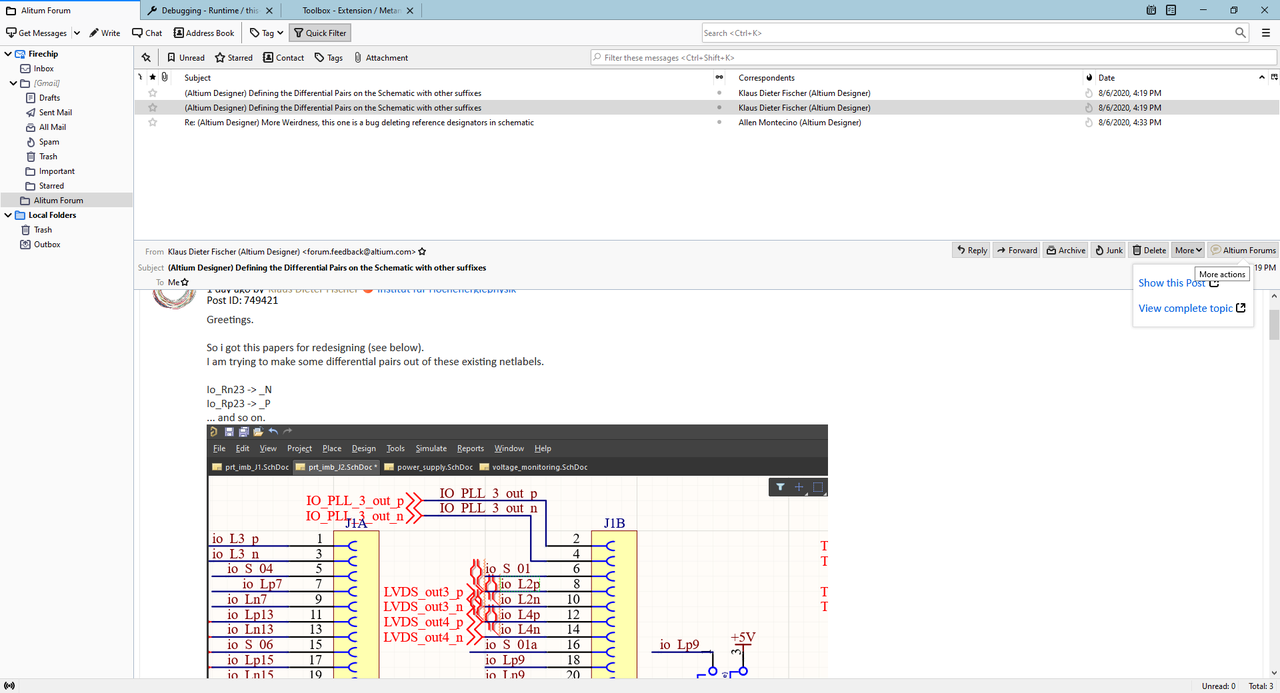1280x693 pixels.
Task: Click the search magnifier icon
Action: [1239, 33]
